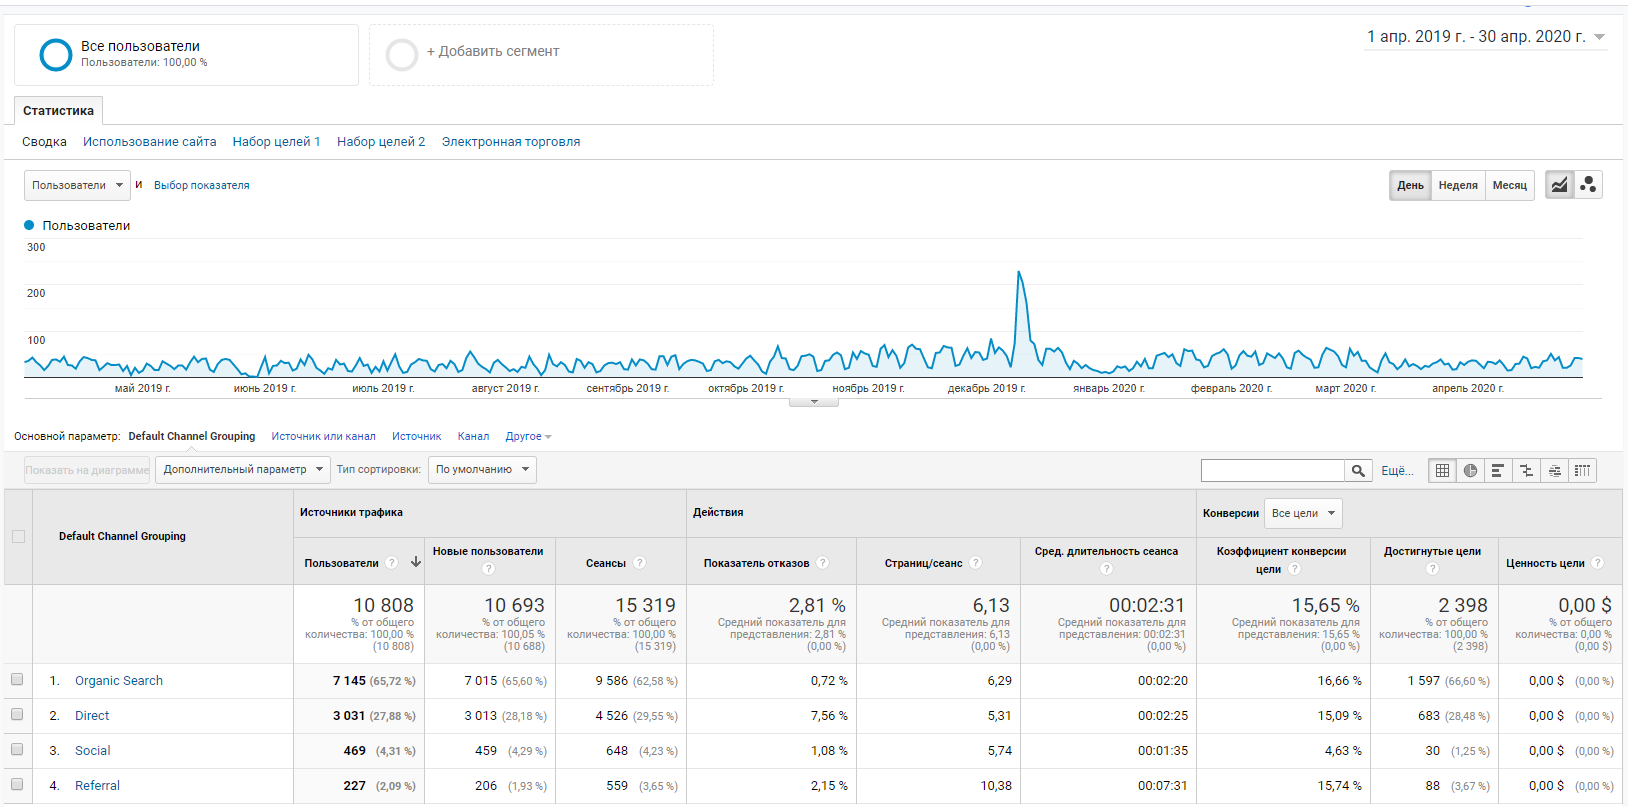Switch to motion chart view

[1588, 185]
